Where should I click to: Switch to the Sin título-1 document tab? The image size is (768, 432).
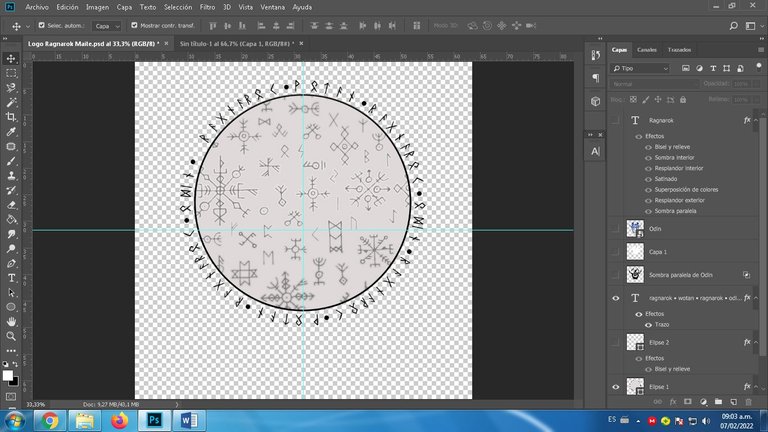tap(237, 44)
